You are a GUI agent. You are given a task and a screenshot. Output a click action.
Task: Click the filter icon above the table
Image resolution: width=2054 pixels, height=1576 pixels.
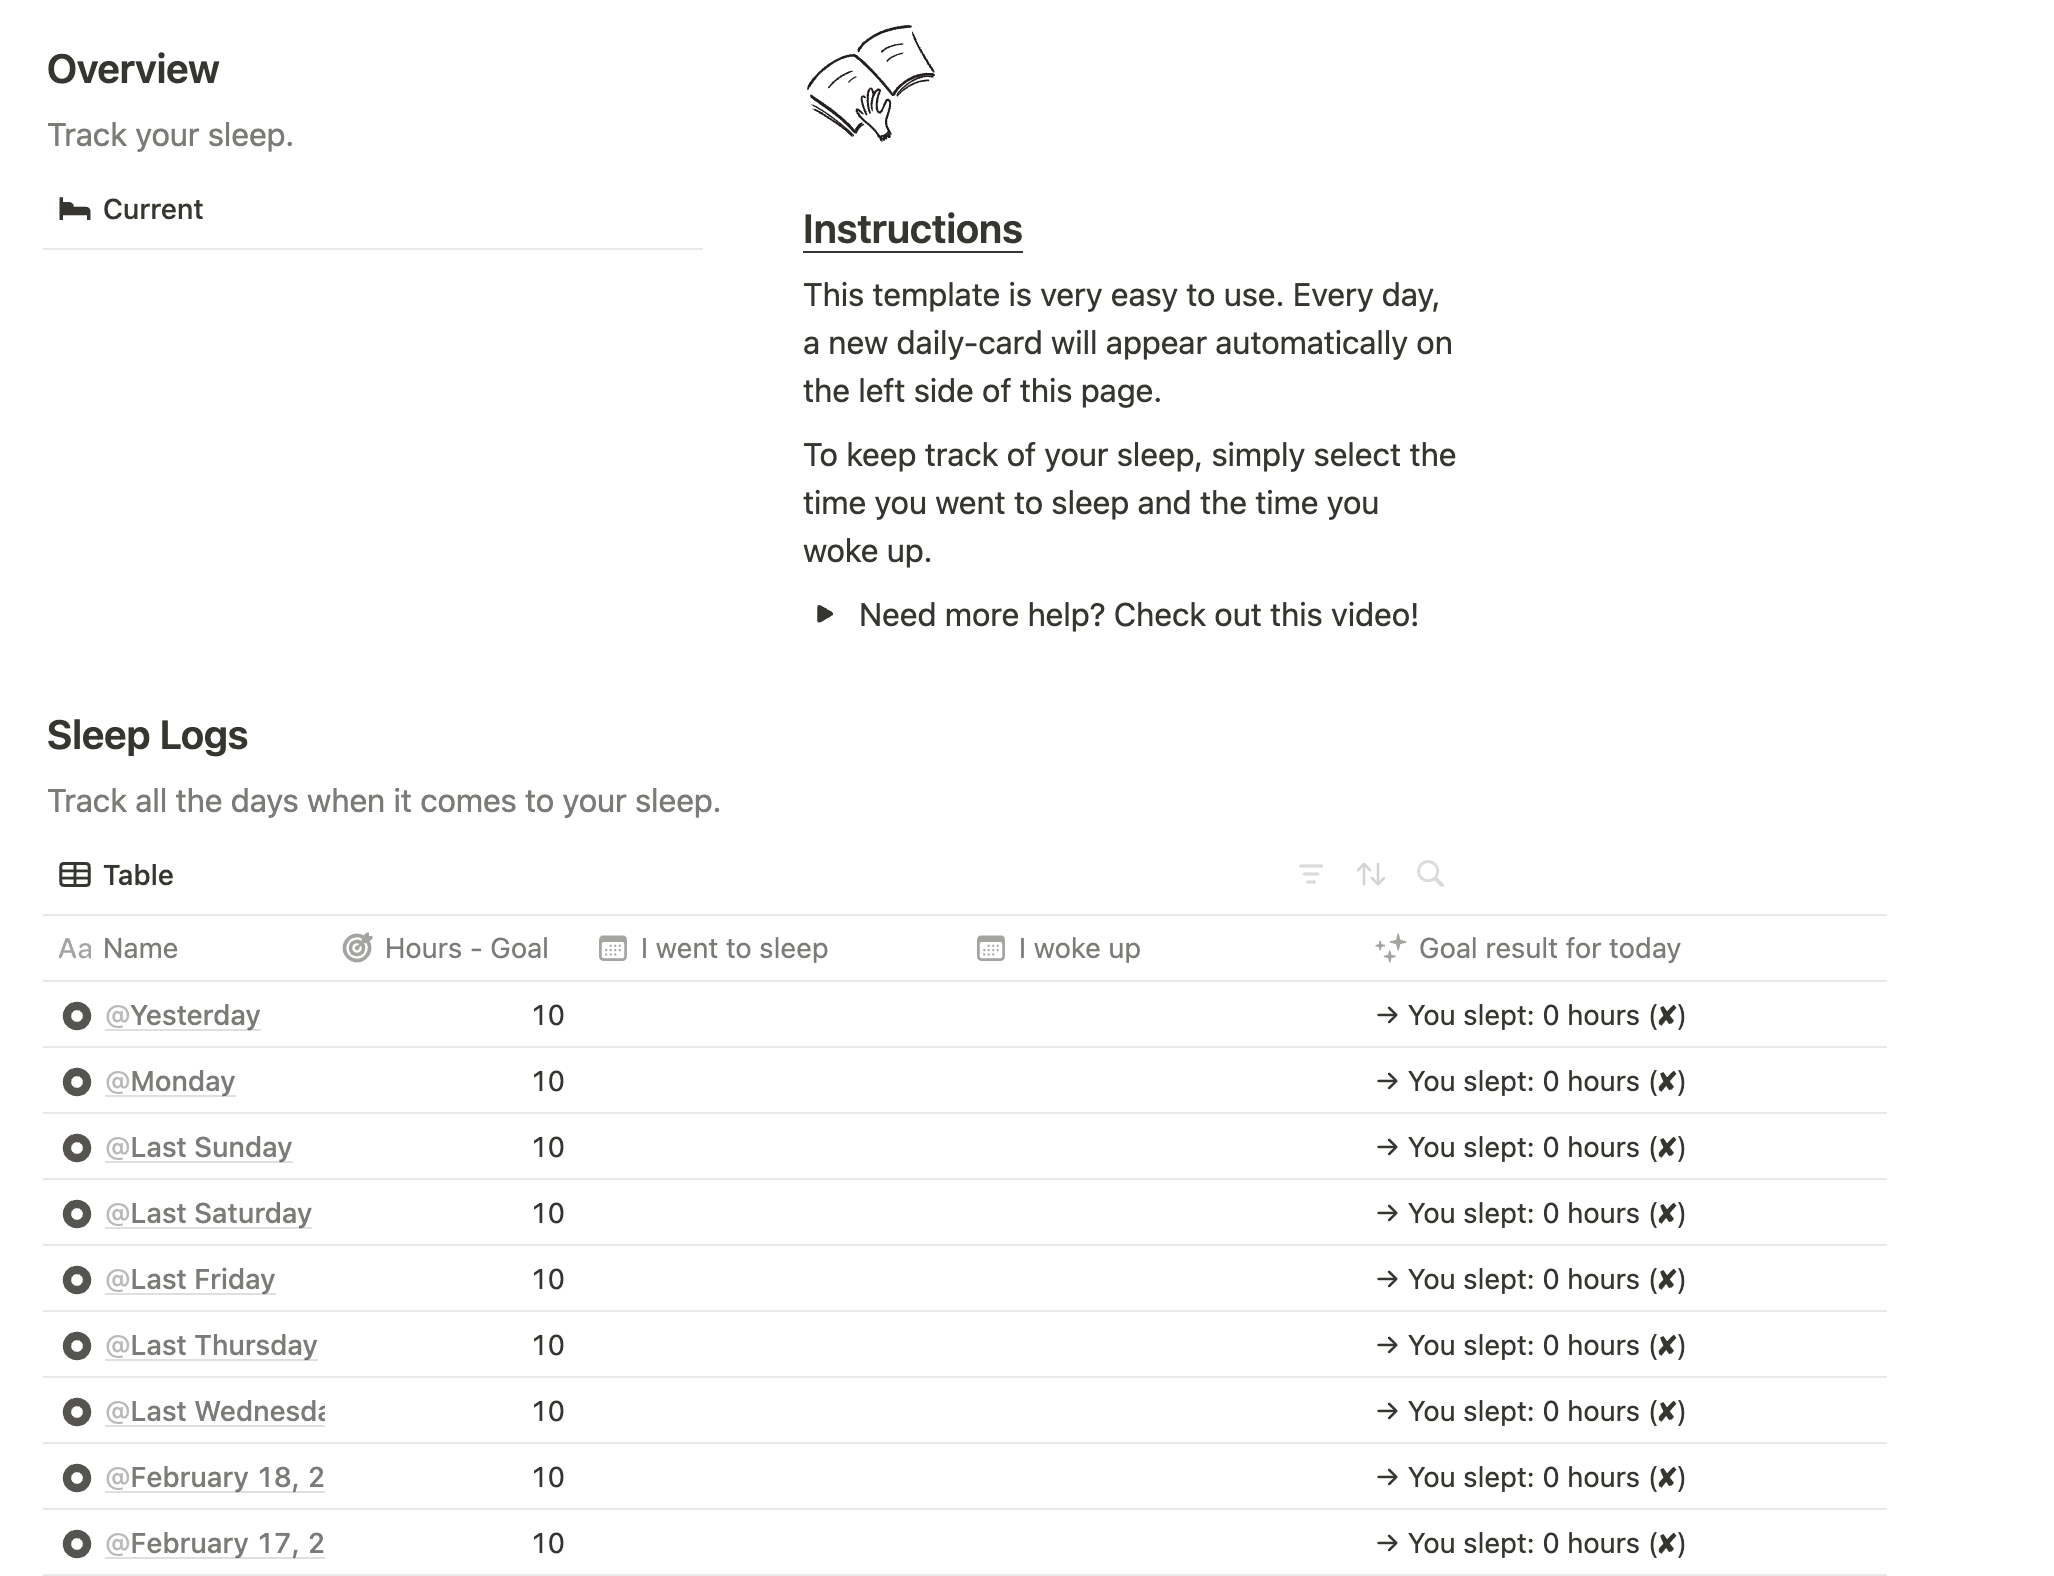[1310, 875]
